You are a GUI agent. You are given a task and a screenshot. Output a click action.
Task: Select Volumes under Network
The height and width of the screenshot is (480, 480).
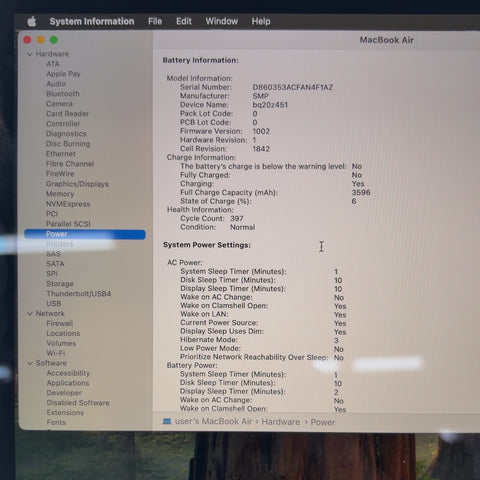click(x=61, y=343)
